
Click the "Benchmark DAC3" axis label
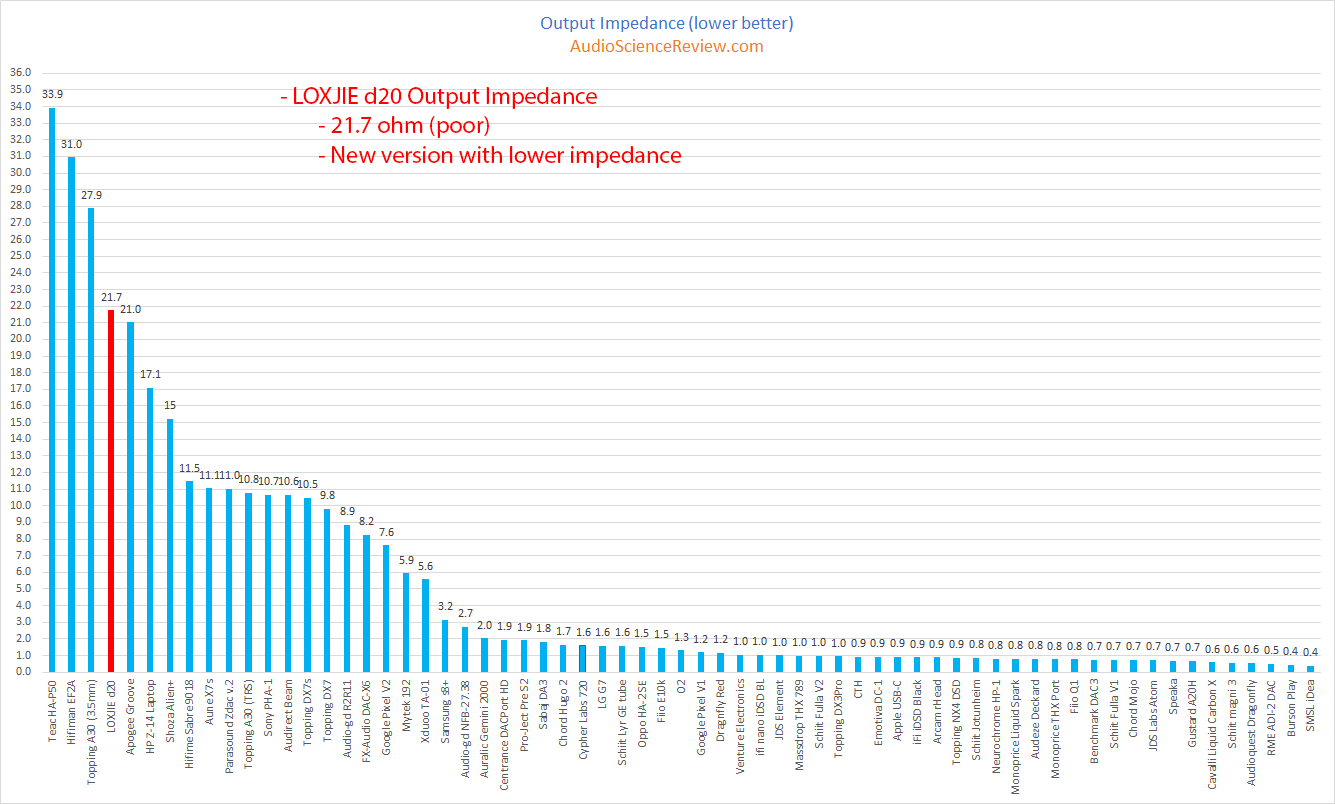(1094, 722)
